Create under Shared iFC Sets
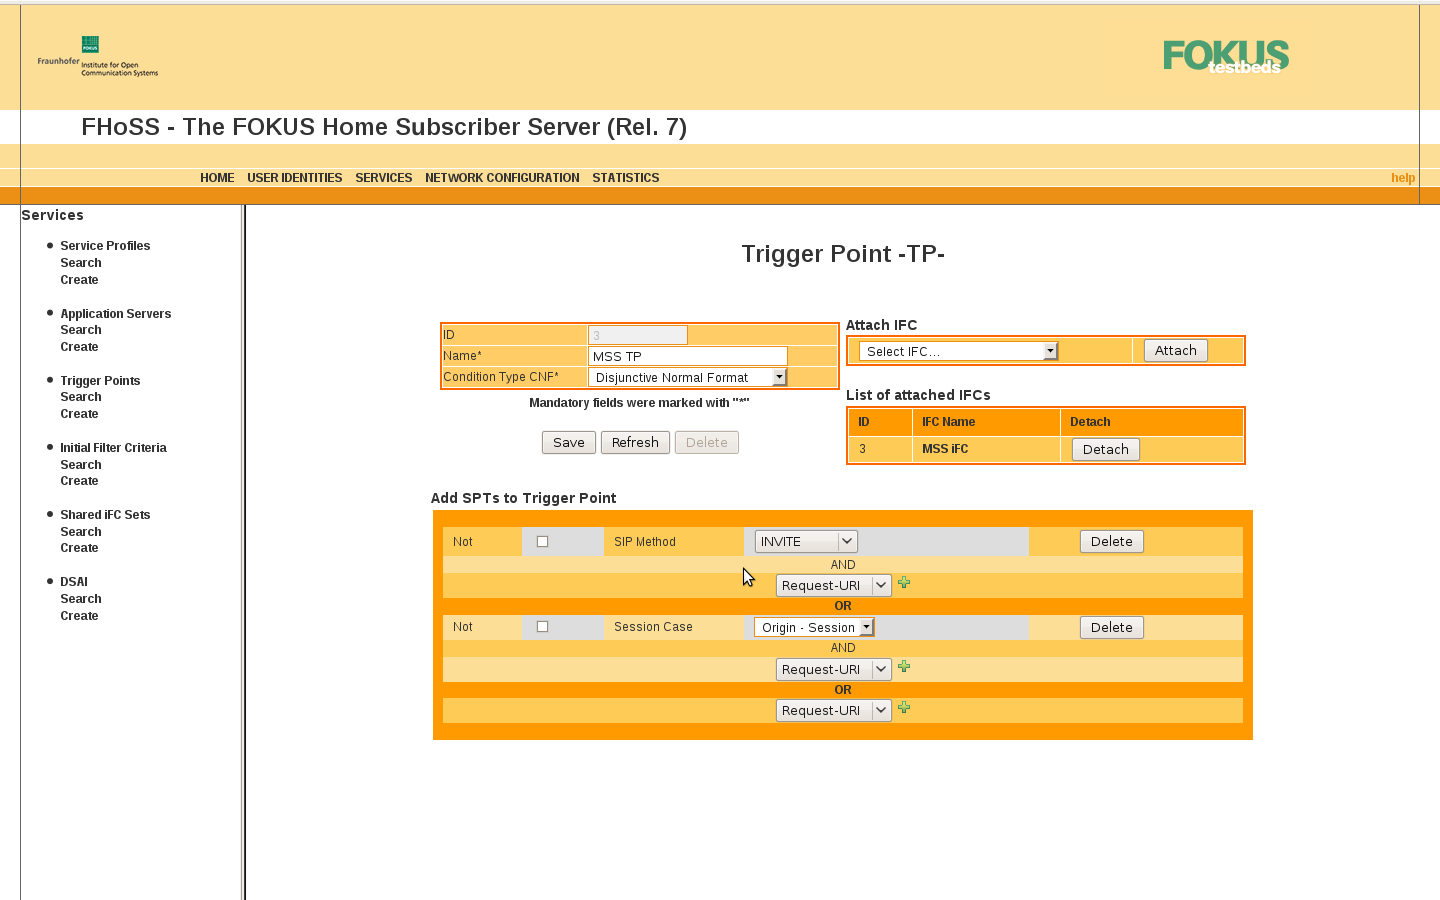Viewport: 1440px width, 900px height. pos(79,548)
